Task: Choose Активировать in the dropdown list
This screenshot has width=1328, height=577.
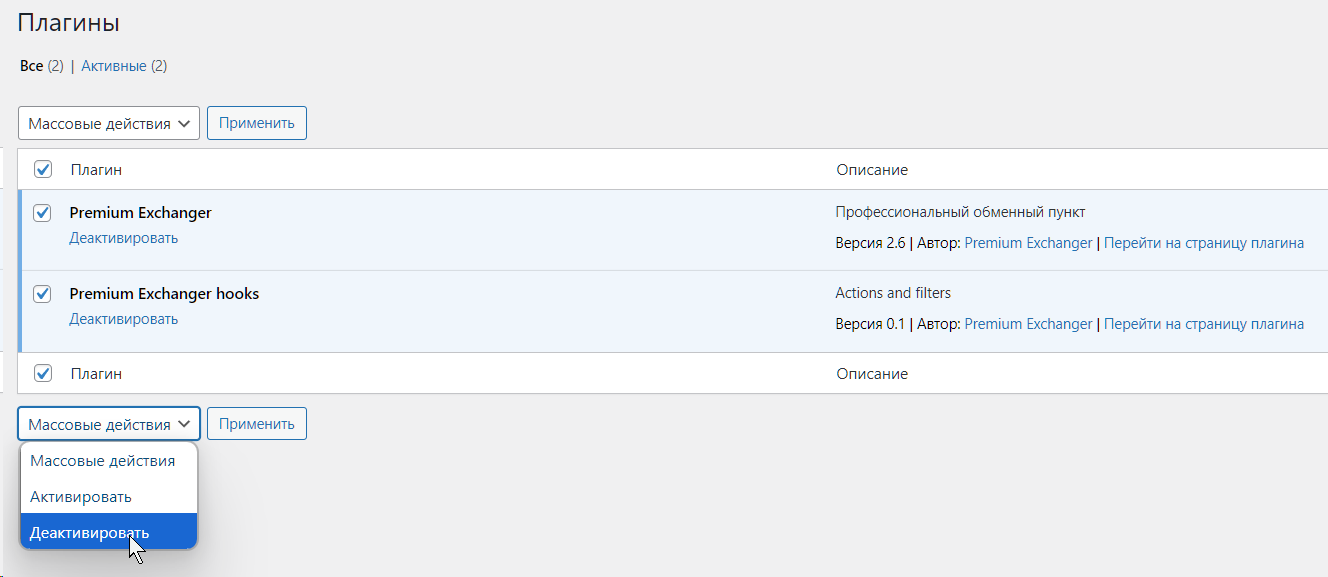Action: pyautogui.click(x=81, y=496)
